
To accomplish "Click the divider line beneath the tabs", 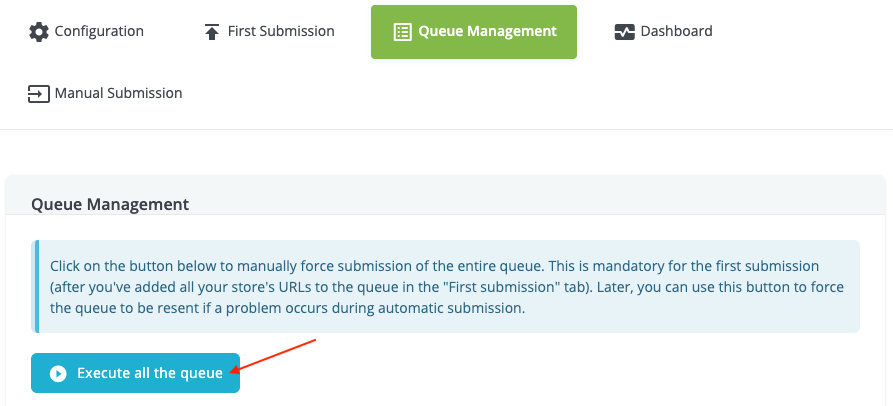I will point(446,129).
